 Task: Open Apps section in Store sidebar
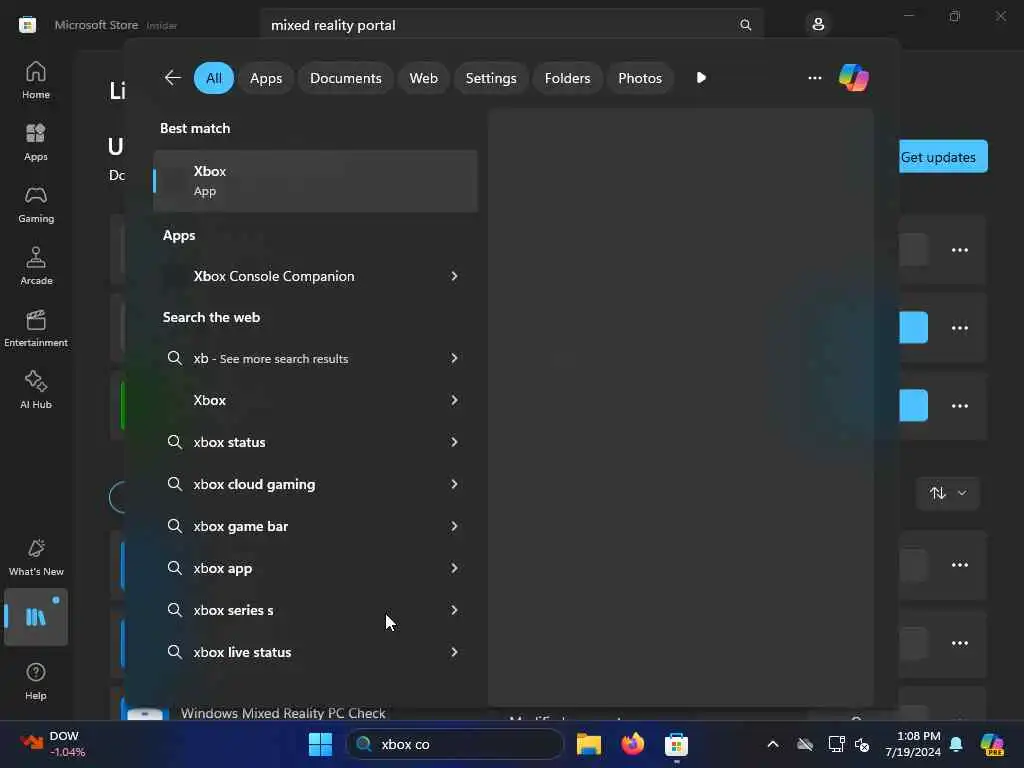click(x=36, y=142)
